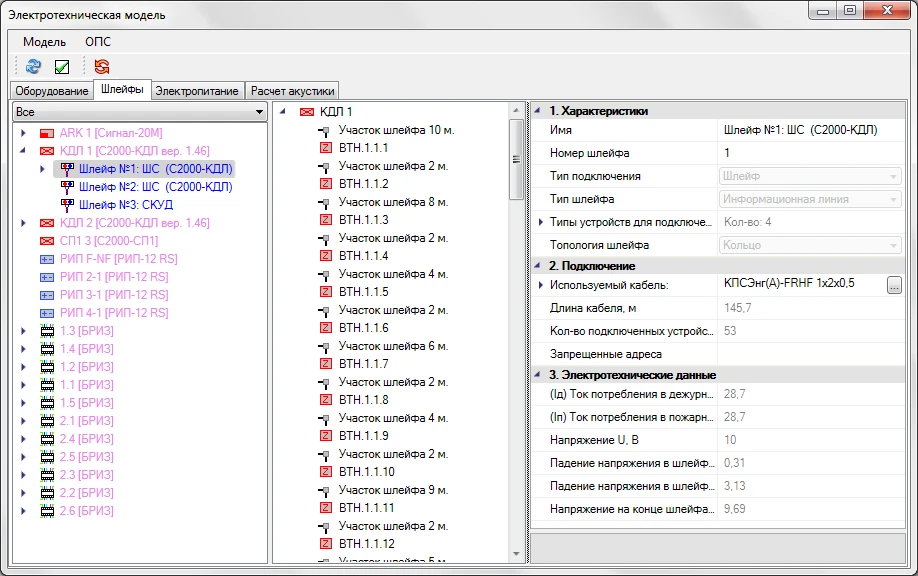Screen dimensions: 918x576
Task: Open the Расчет акустики tab
Action: 293,91
